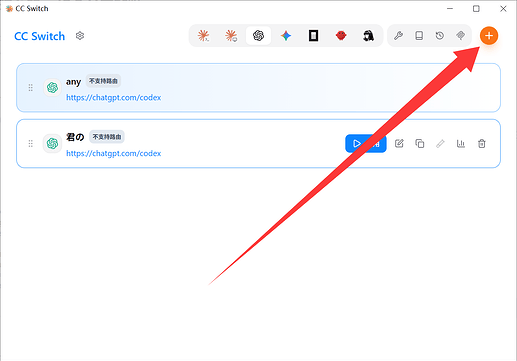Click the OpenAI logo of the any provider
The height and width of the screenshot is (361, 517).
click(x=52, y=88)
